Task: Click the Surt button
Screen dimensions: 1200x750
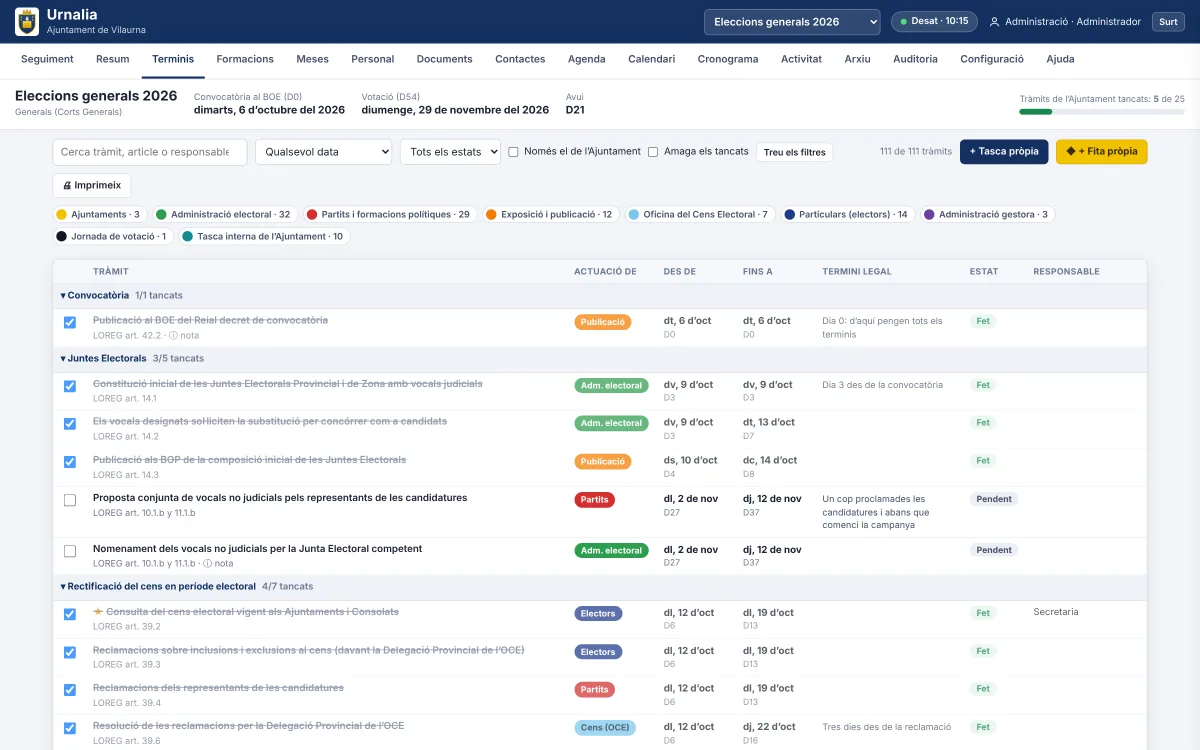Action: [x=1168, y=22]
